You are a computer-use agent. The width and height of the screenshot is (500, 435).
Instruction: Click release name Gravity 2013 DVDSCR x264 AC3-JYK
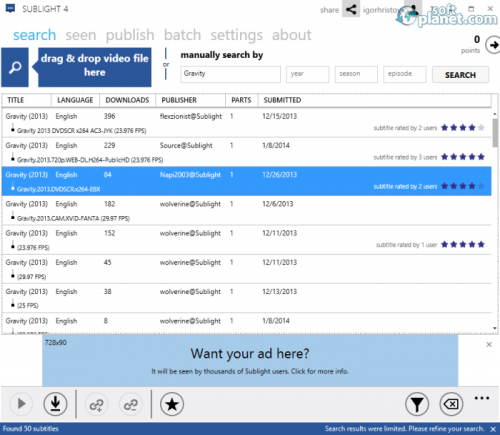[x=81, y=131]
